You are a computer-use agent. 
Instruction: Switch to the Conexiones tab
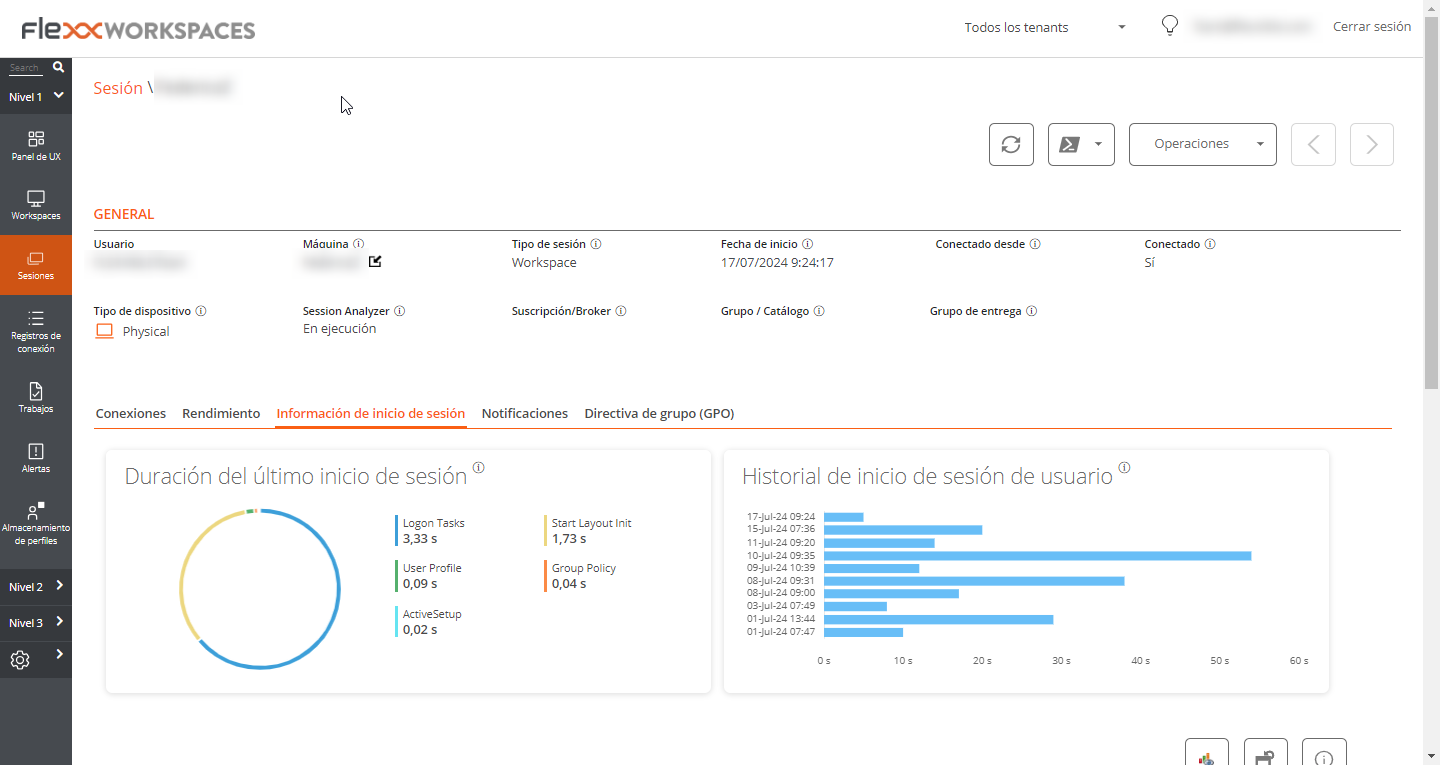(131, 413)
